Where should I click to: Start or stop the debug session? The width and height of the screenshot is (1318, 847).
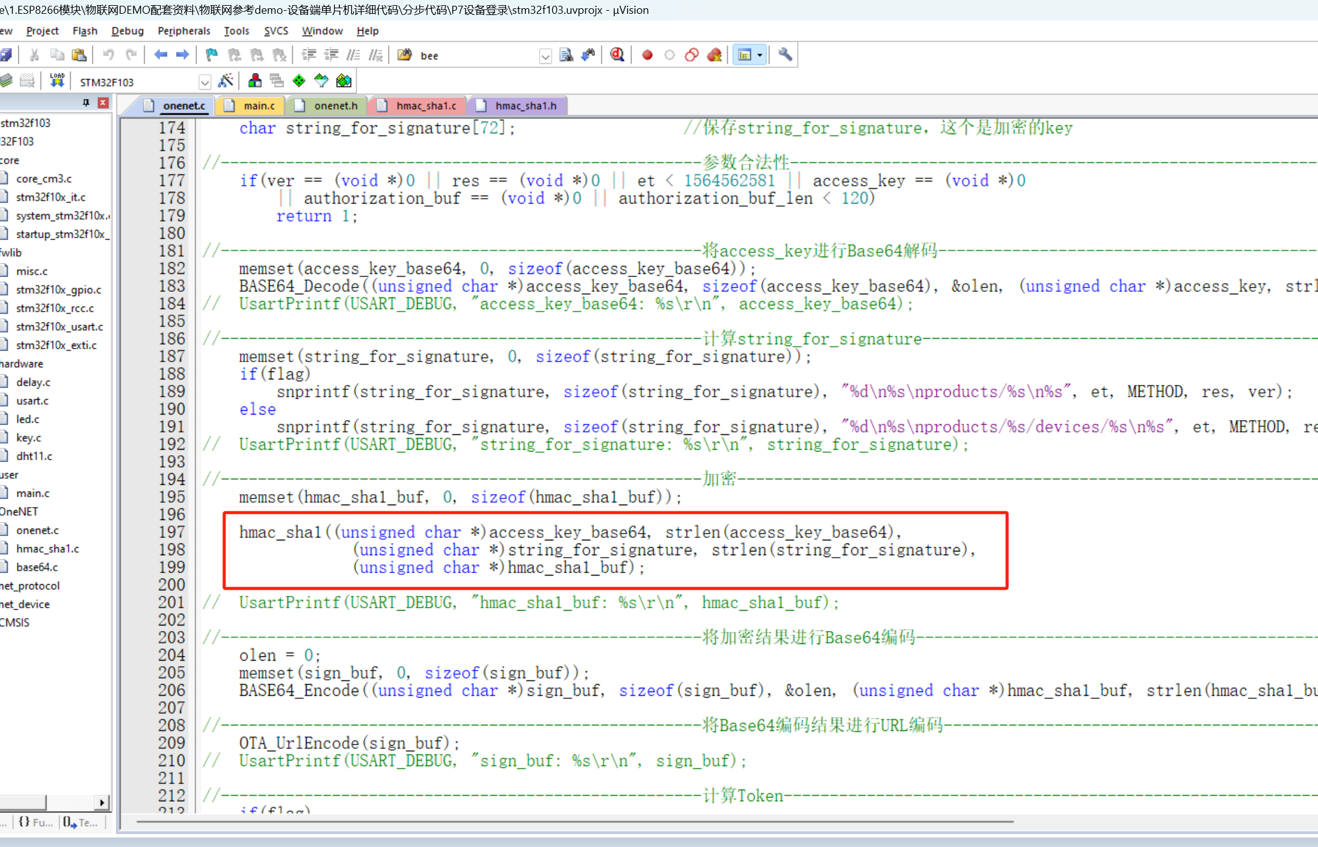[x=617, y=55]
